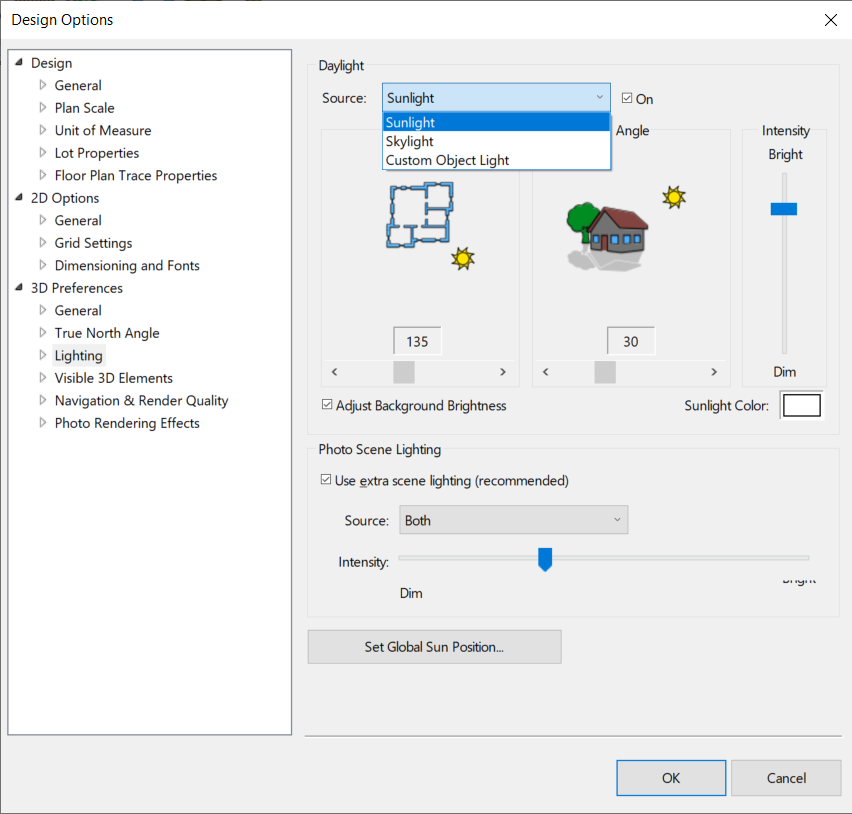
Task: Collapse the 3D Preferences tree section
Action: (19, 287)
